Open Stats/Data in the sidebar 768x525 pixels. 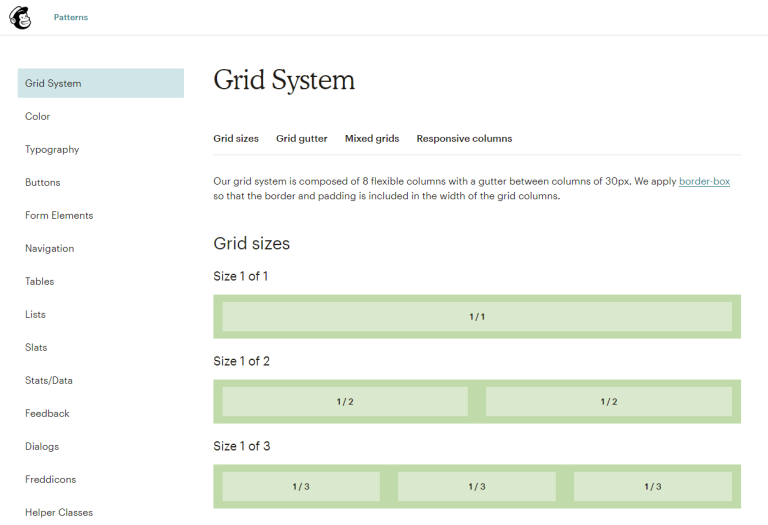click(x=49, y=381)
